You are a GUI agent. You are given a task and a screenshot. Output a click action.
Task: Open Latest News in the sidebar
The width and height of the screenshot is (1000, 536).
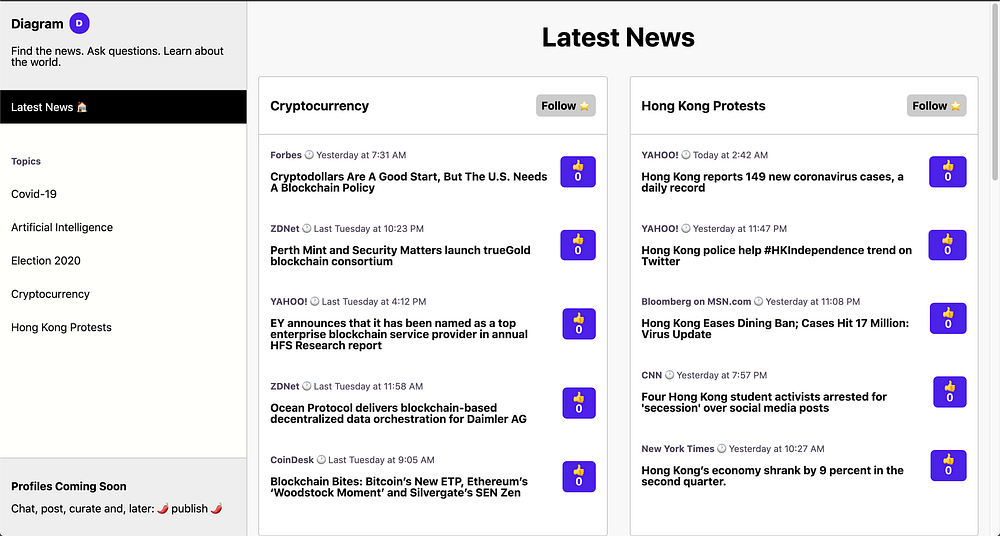coord(123,107)
